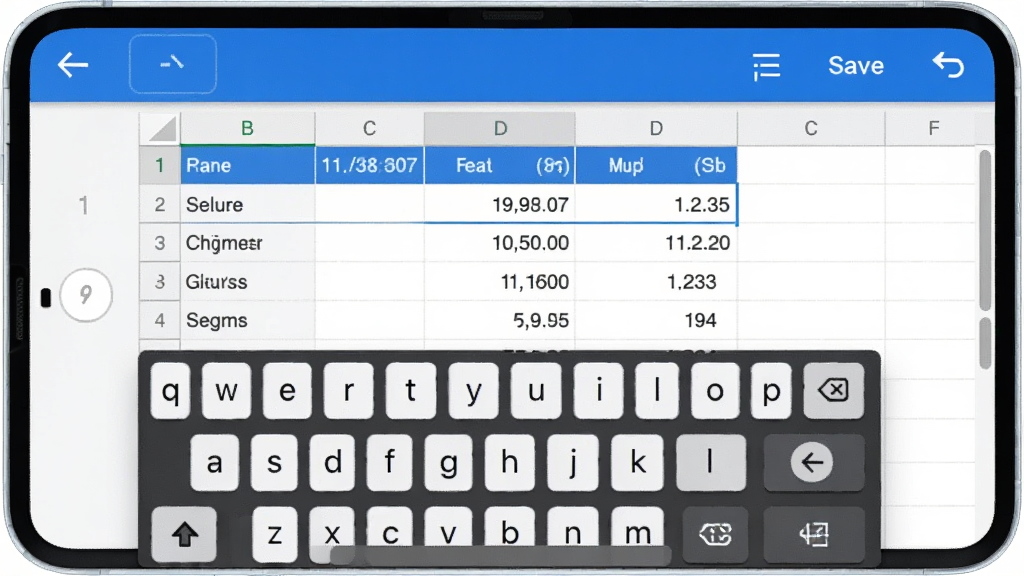Screen dimensions: 1024x576
Task: Select the cell "Segms"
Action: [x=248, y=320]
